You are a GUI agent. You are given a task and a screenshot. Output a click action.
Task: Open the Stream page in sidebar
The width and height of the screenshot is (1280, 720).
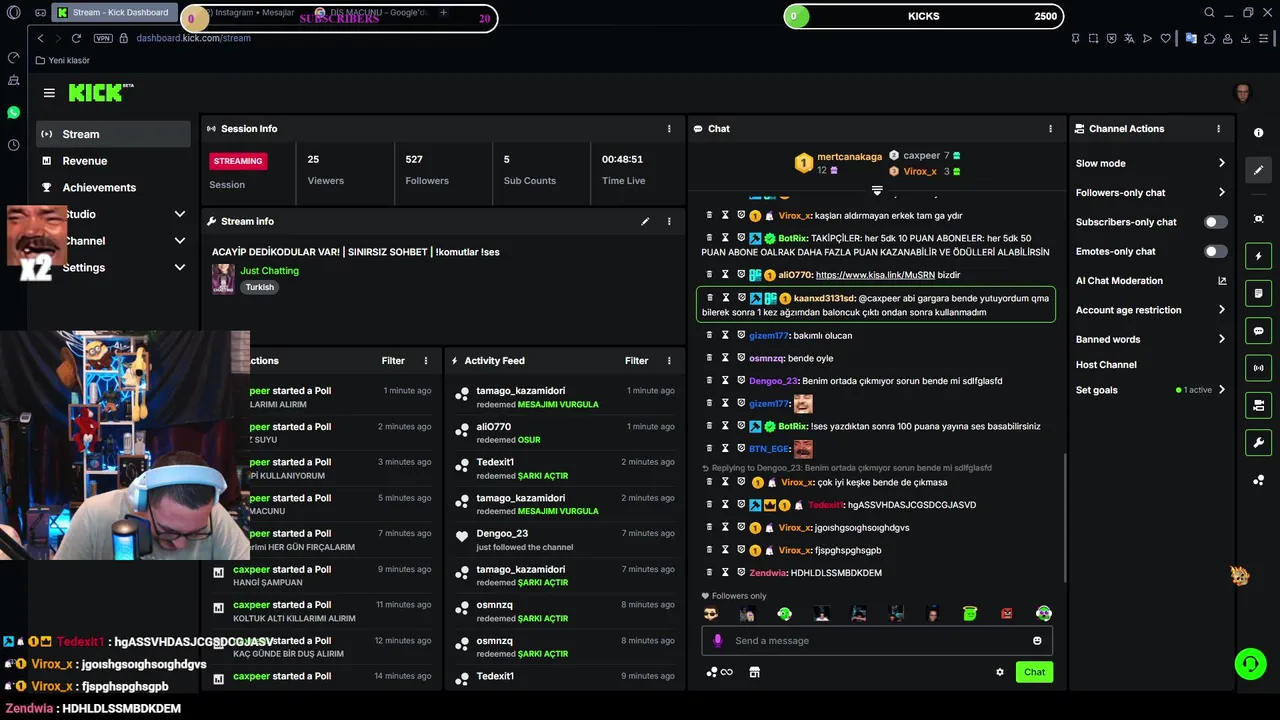[113, 134]
